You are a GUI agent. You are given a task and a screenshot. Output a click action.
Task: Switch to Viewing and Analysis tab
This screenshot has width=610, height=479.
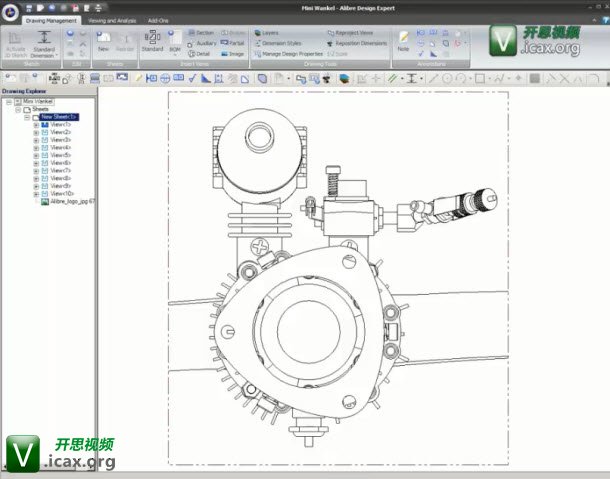click(112, 19)
